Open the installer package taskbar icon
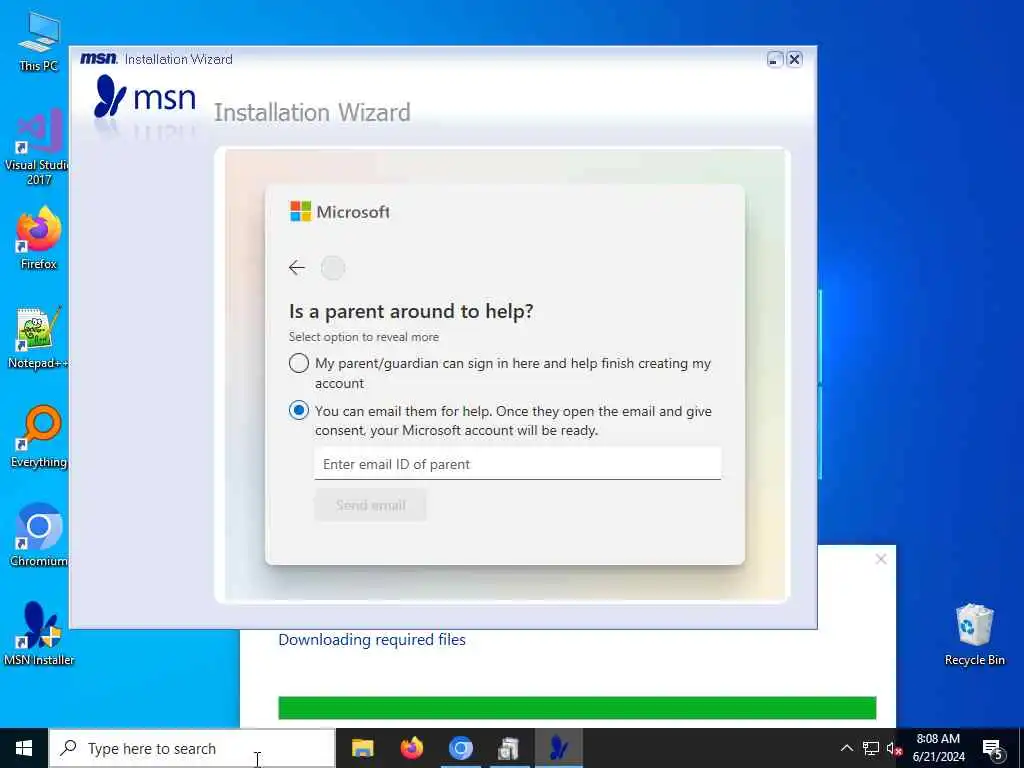The width and height of the screenshot is (1024, 768). (x=509, y=748)
